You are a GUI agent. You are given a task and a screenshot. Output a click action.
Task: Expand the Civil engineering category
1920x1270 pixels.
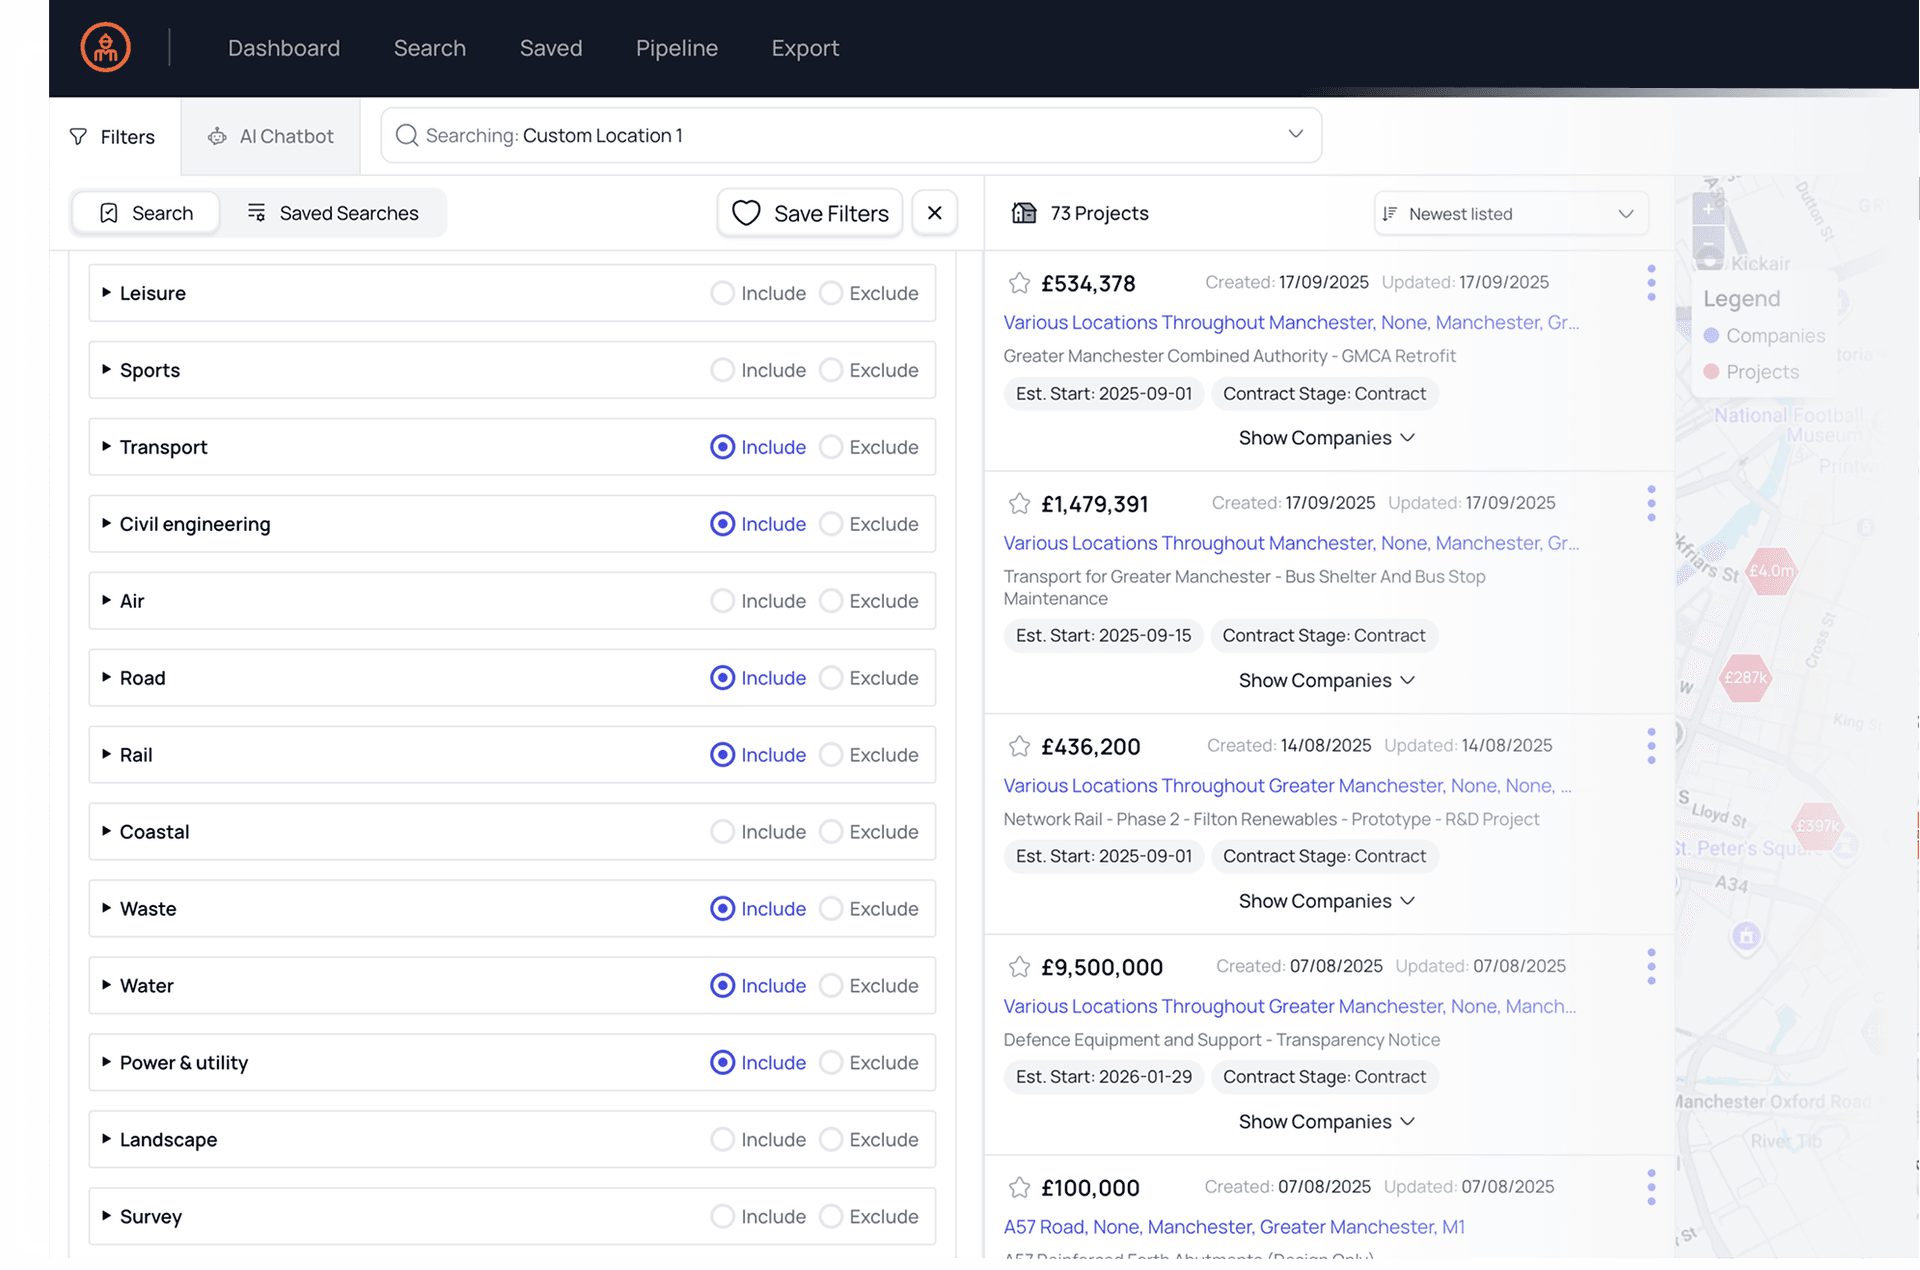coord(106,524)
